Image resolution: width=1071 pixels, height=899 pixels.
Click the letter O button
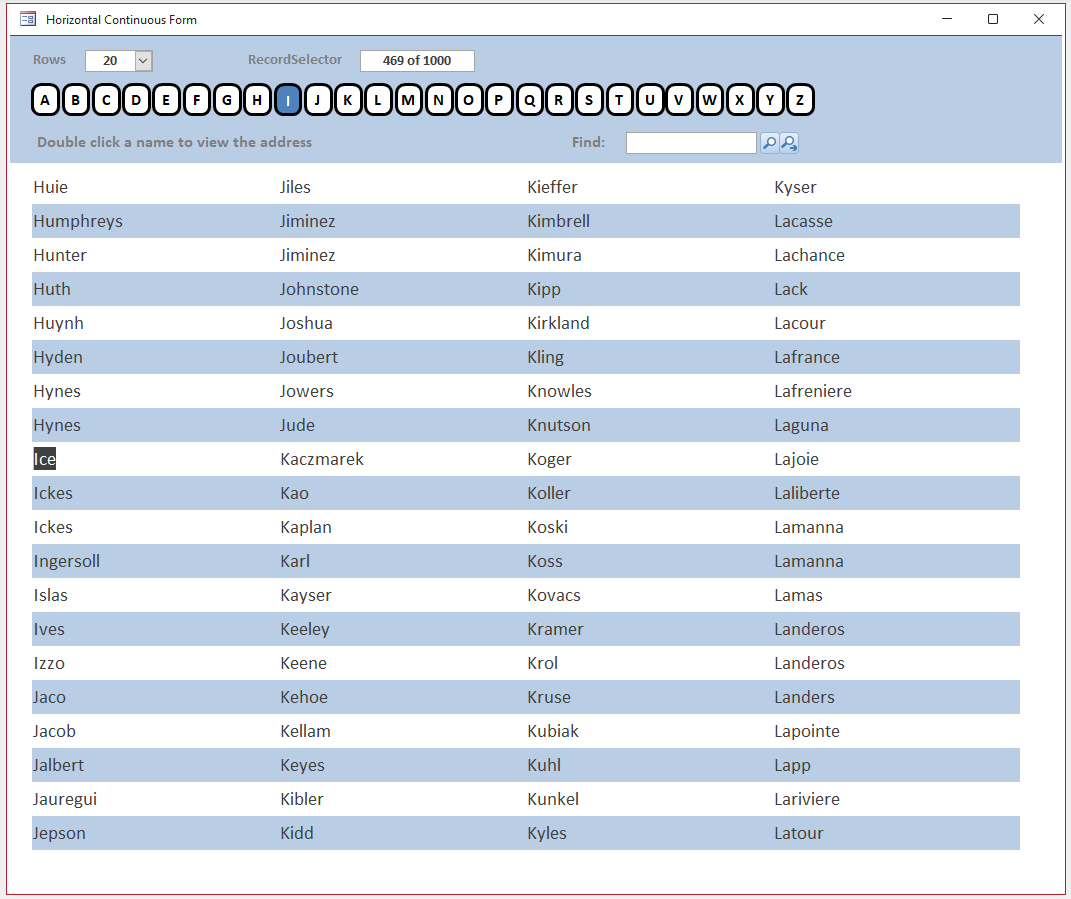(469, 100)
